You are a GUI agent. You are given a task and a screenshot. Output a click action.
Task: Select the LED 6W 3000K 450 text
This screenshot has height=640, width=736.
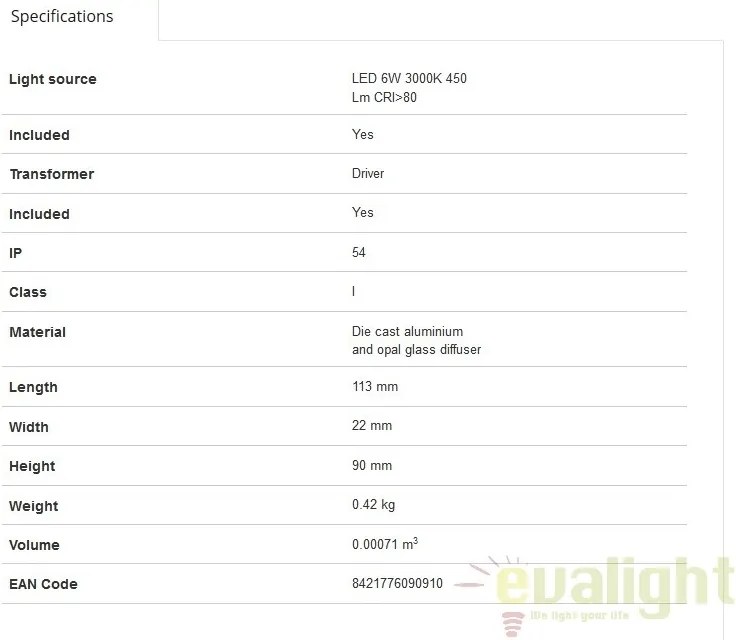(409, 78)
